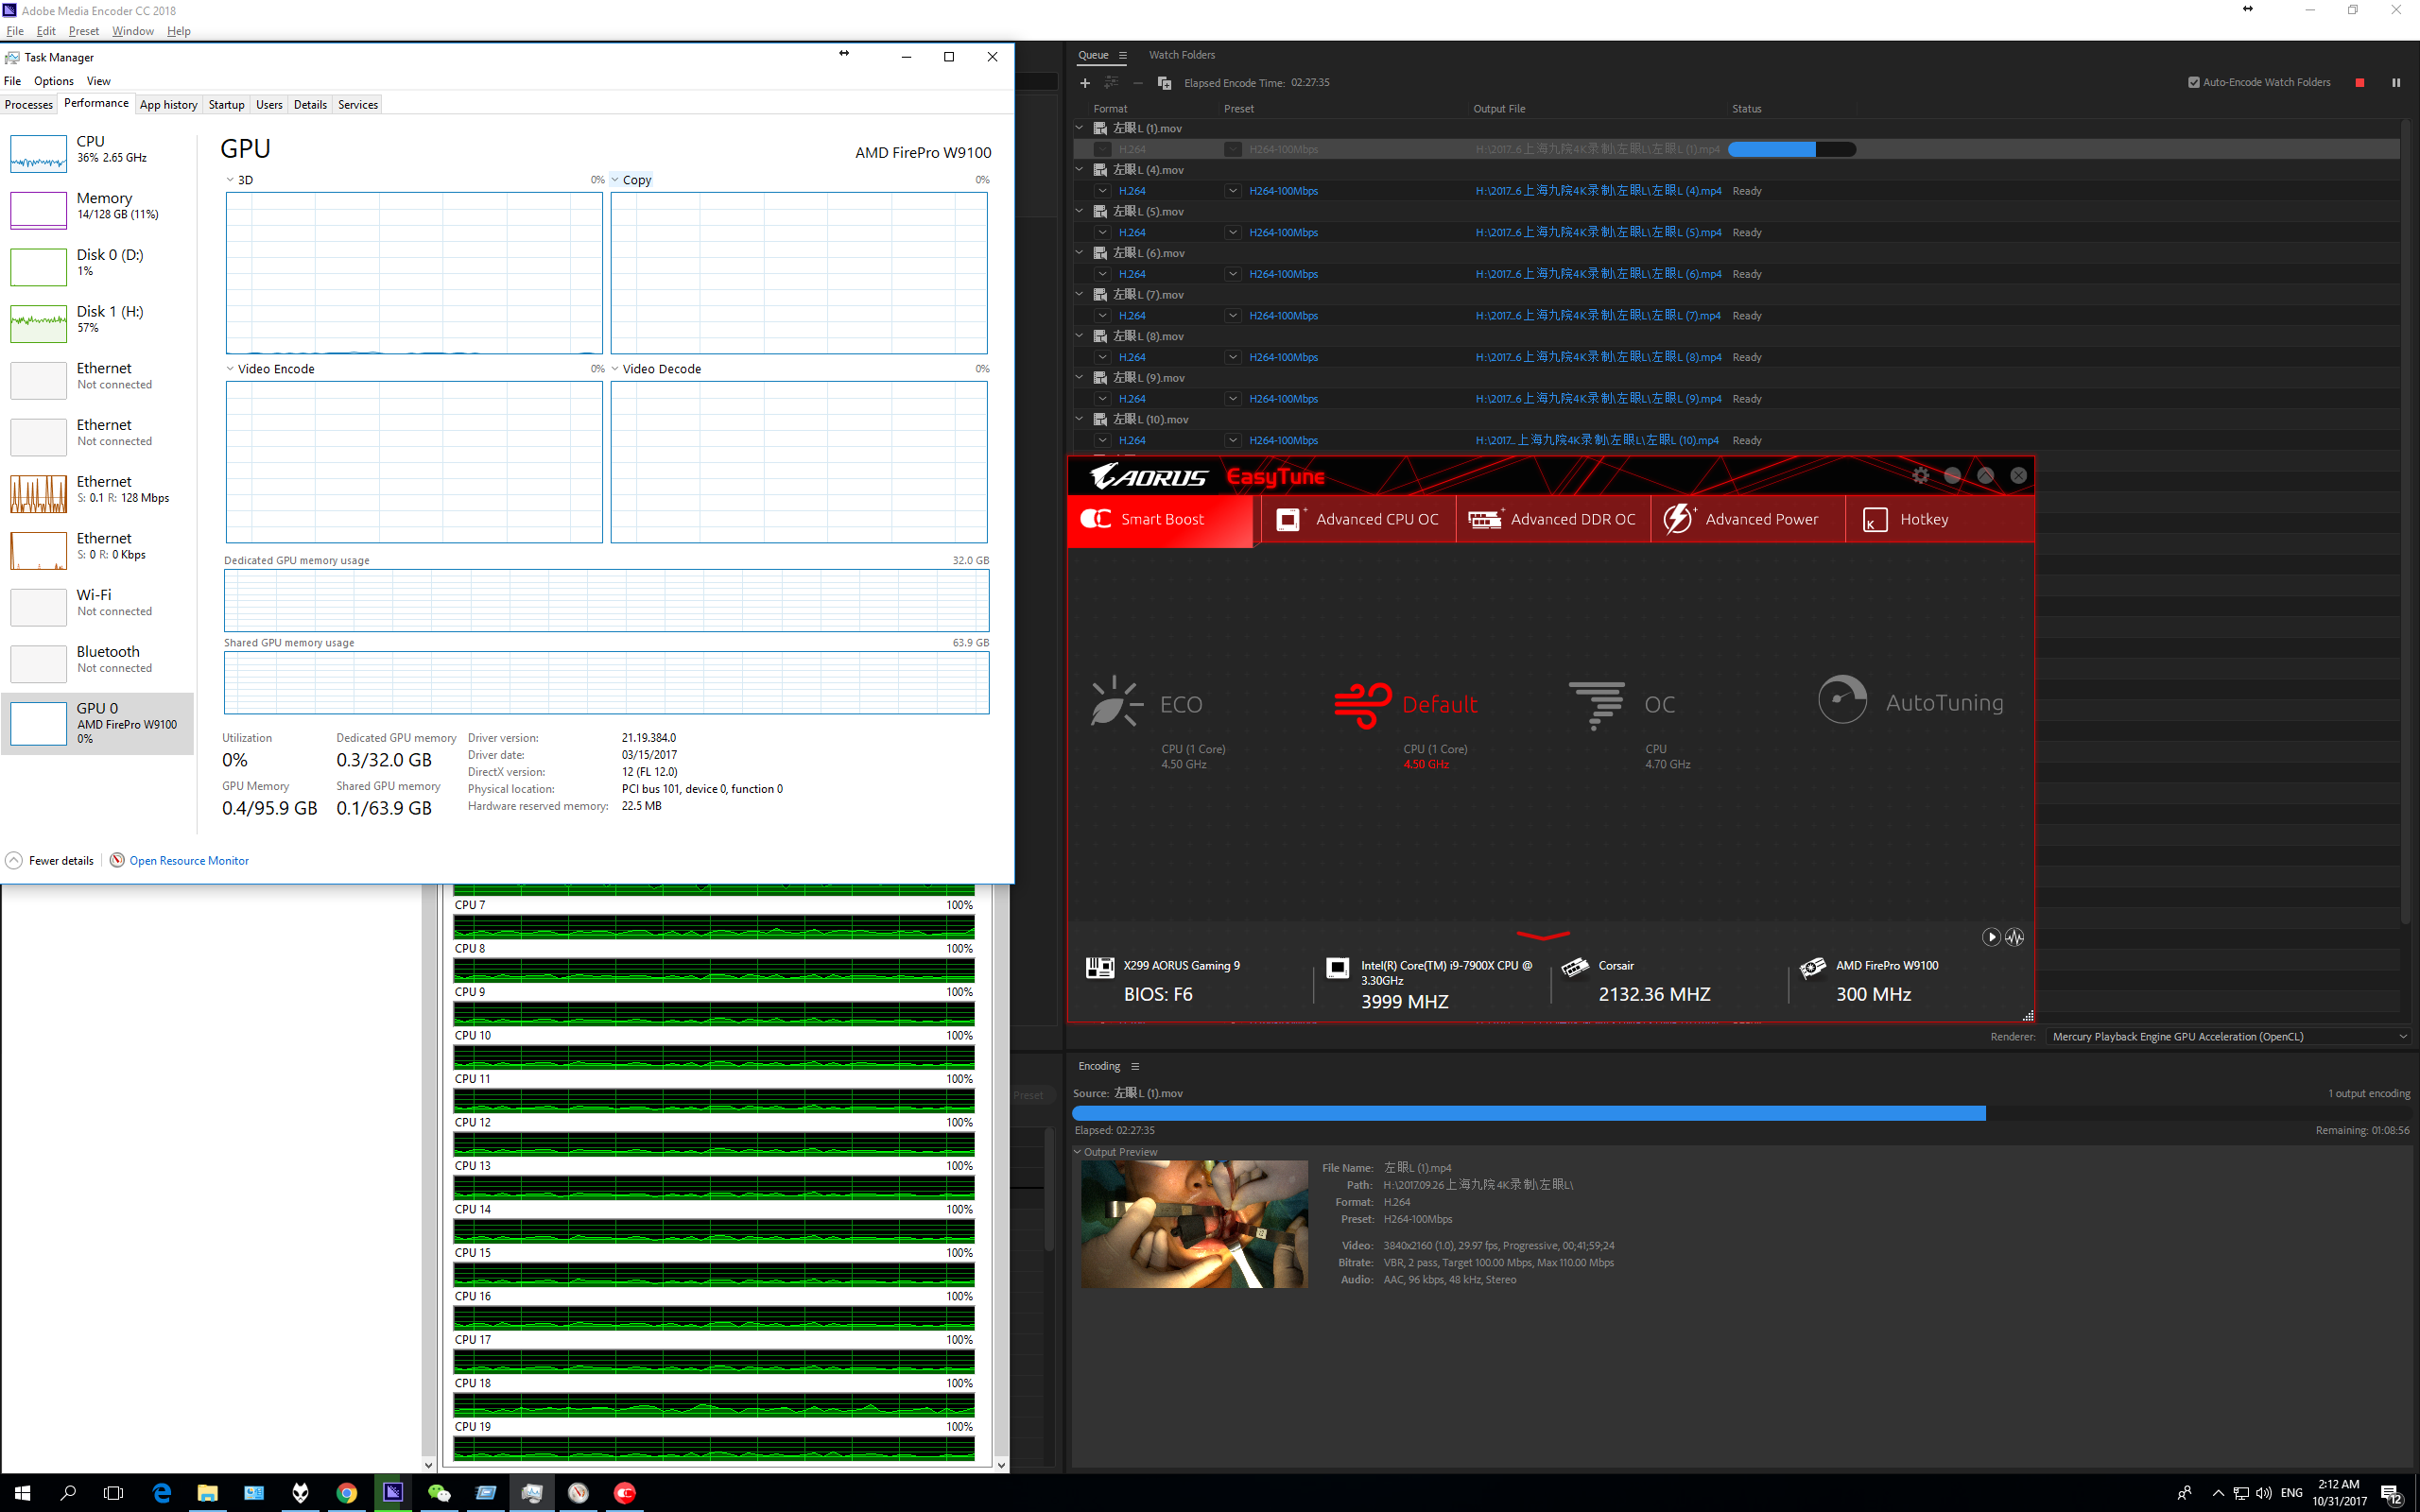
Task: Open EasyTune settings gear
Action: (x=1921, y=476)
